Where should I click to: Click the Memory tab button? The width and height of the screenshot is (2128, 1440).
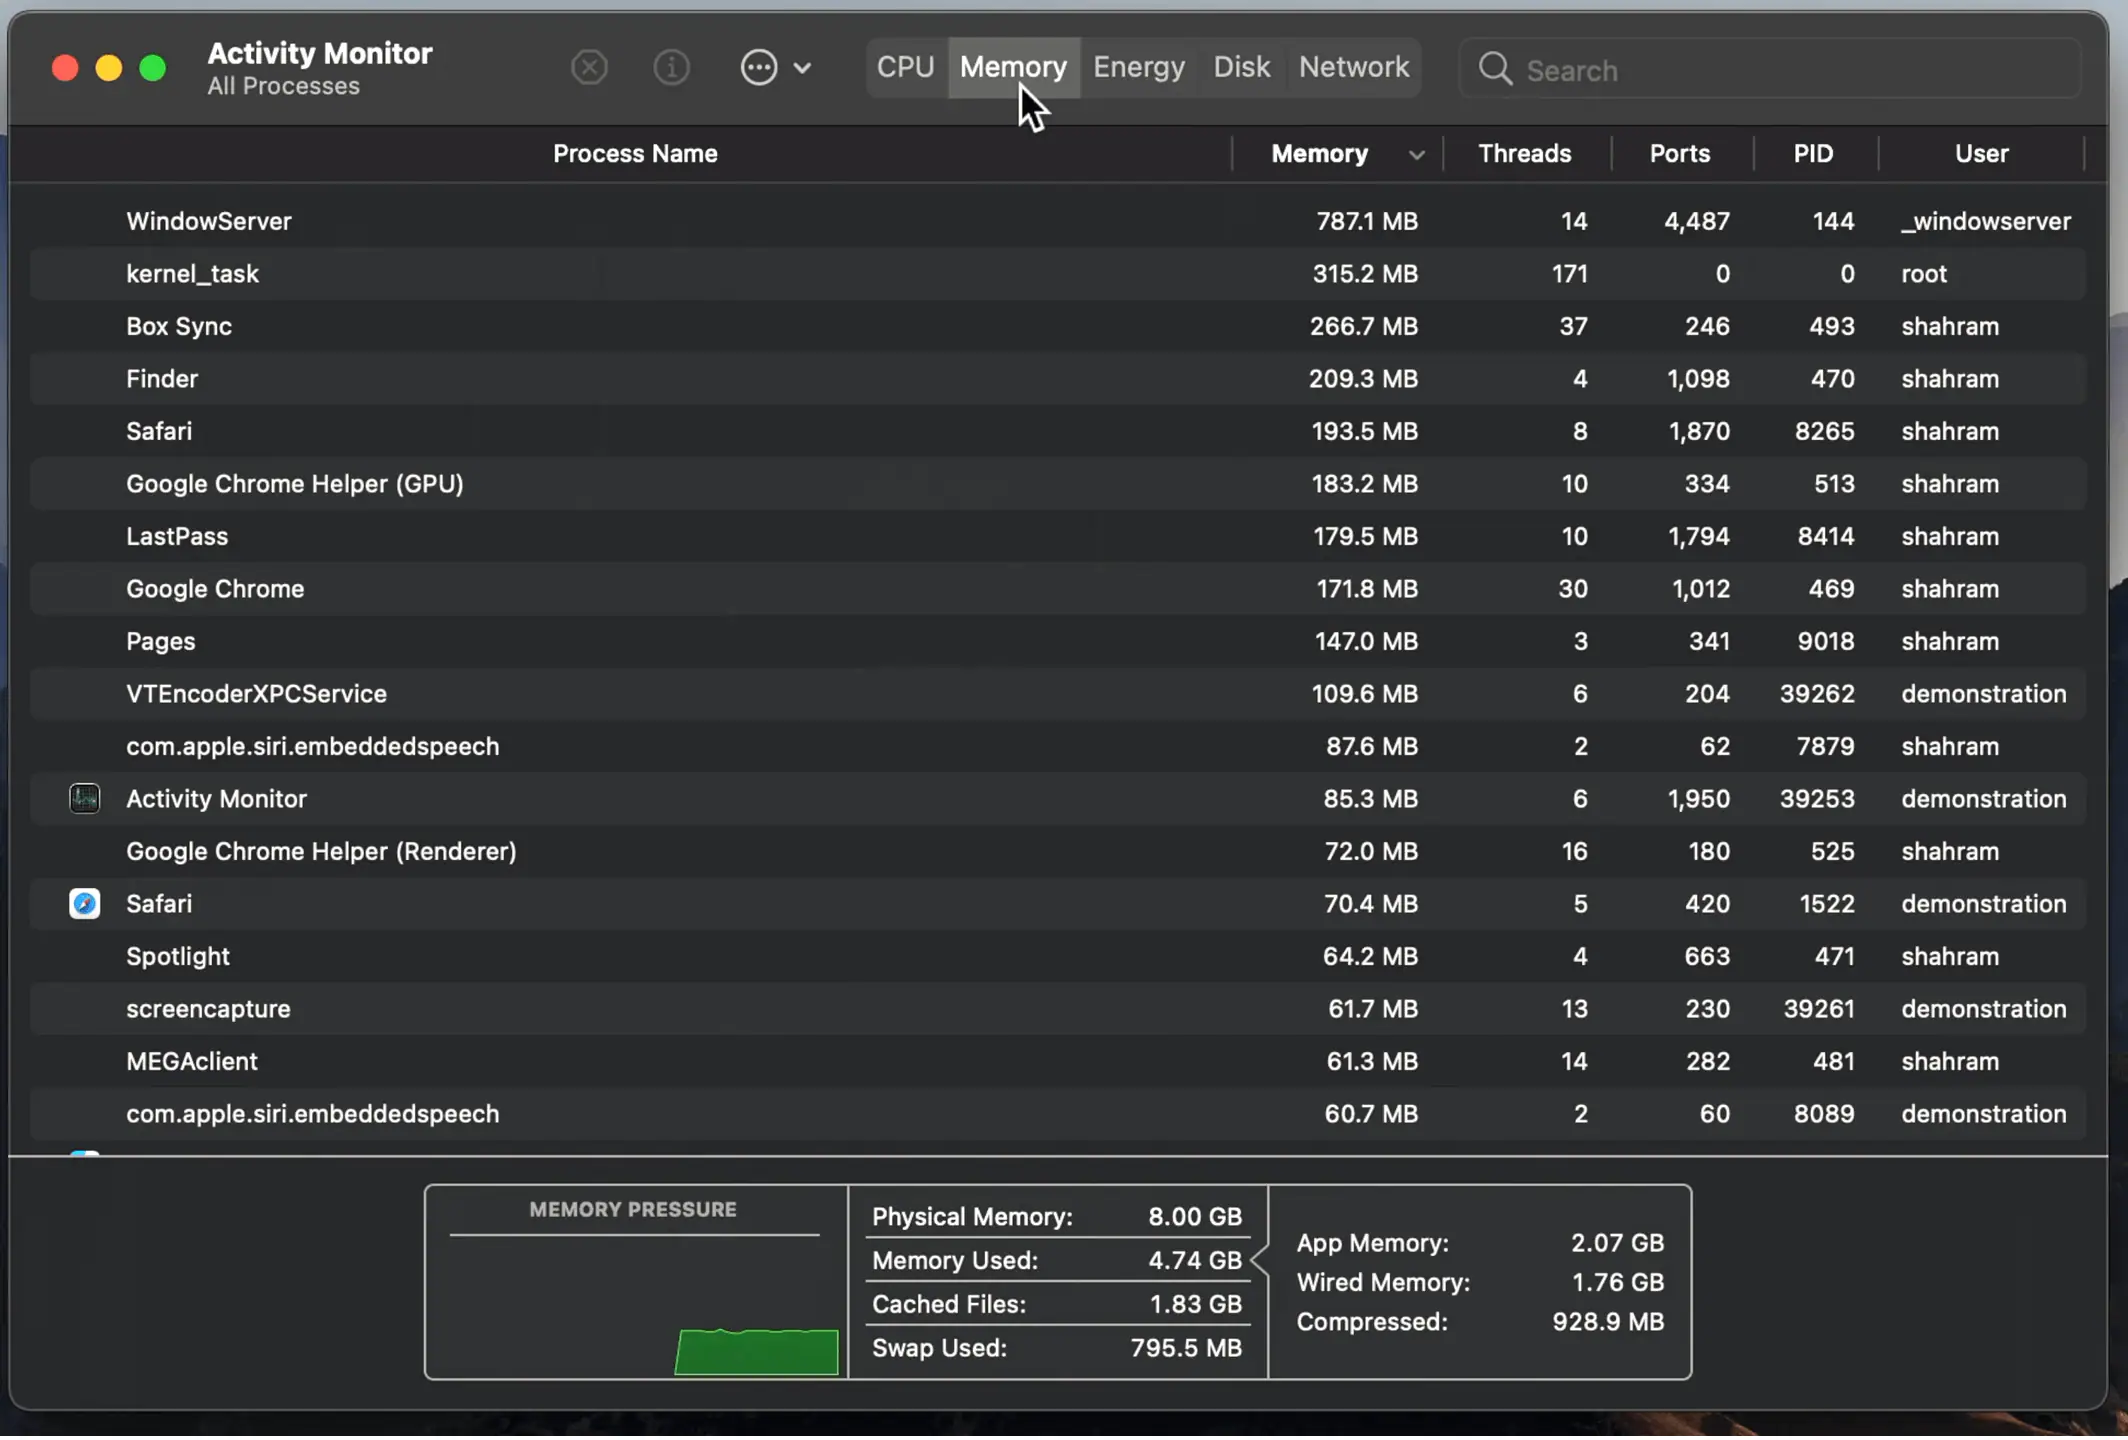point(1014,68)
